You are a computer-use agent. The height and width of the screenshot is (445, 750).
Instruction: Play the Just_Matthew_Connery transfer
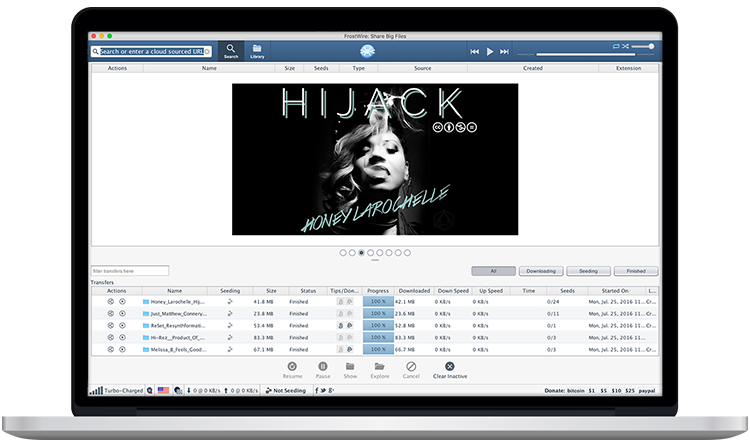click(122, 313)
